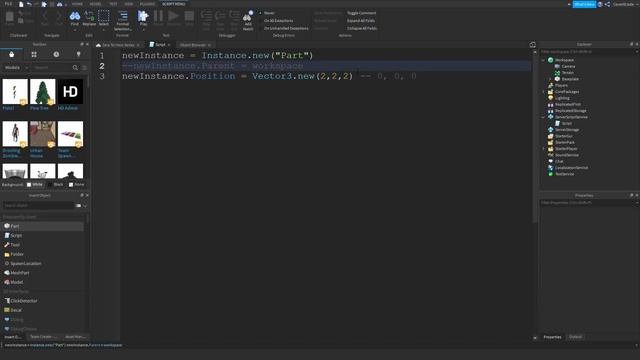This screenshot has height=360, width=640.
Task: Click the Stop test icon
Action: click(189, 16)
